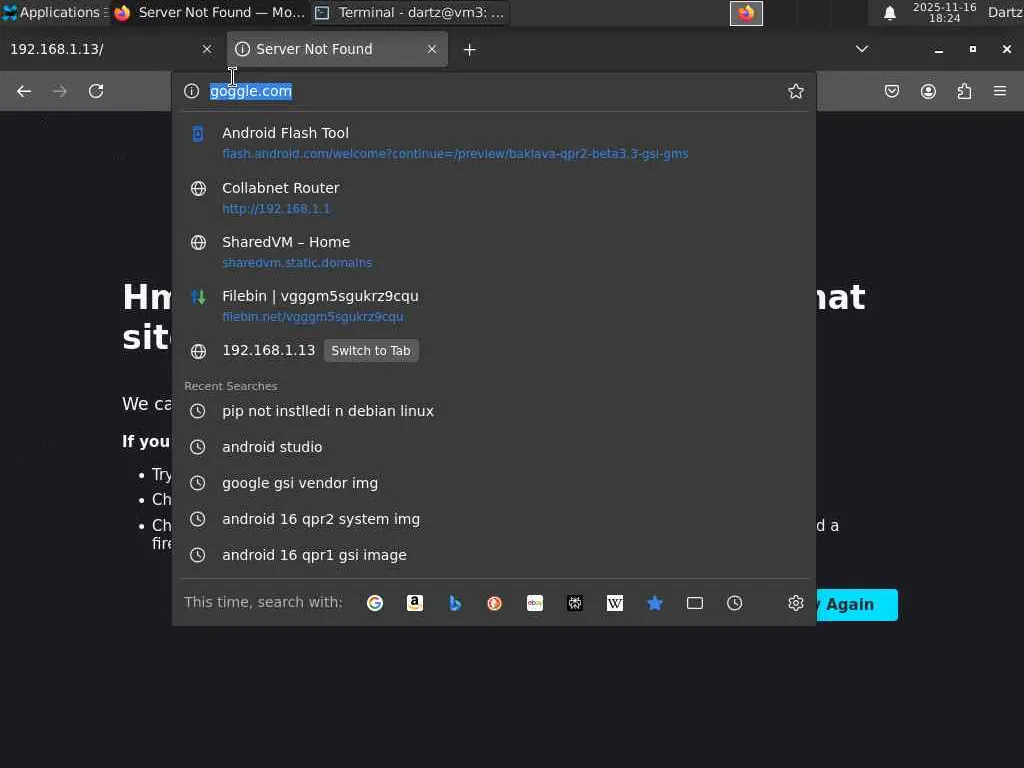This screenshot has width=1024, height=768.
Task: Select the Server Not Found tab
Action: (337, 49)
